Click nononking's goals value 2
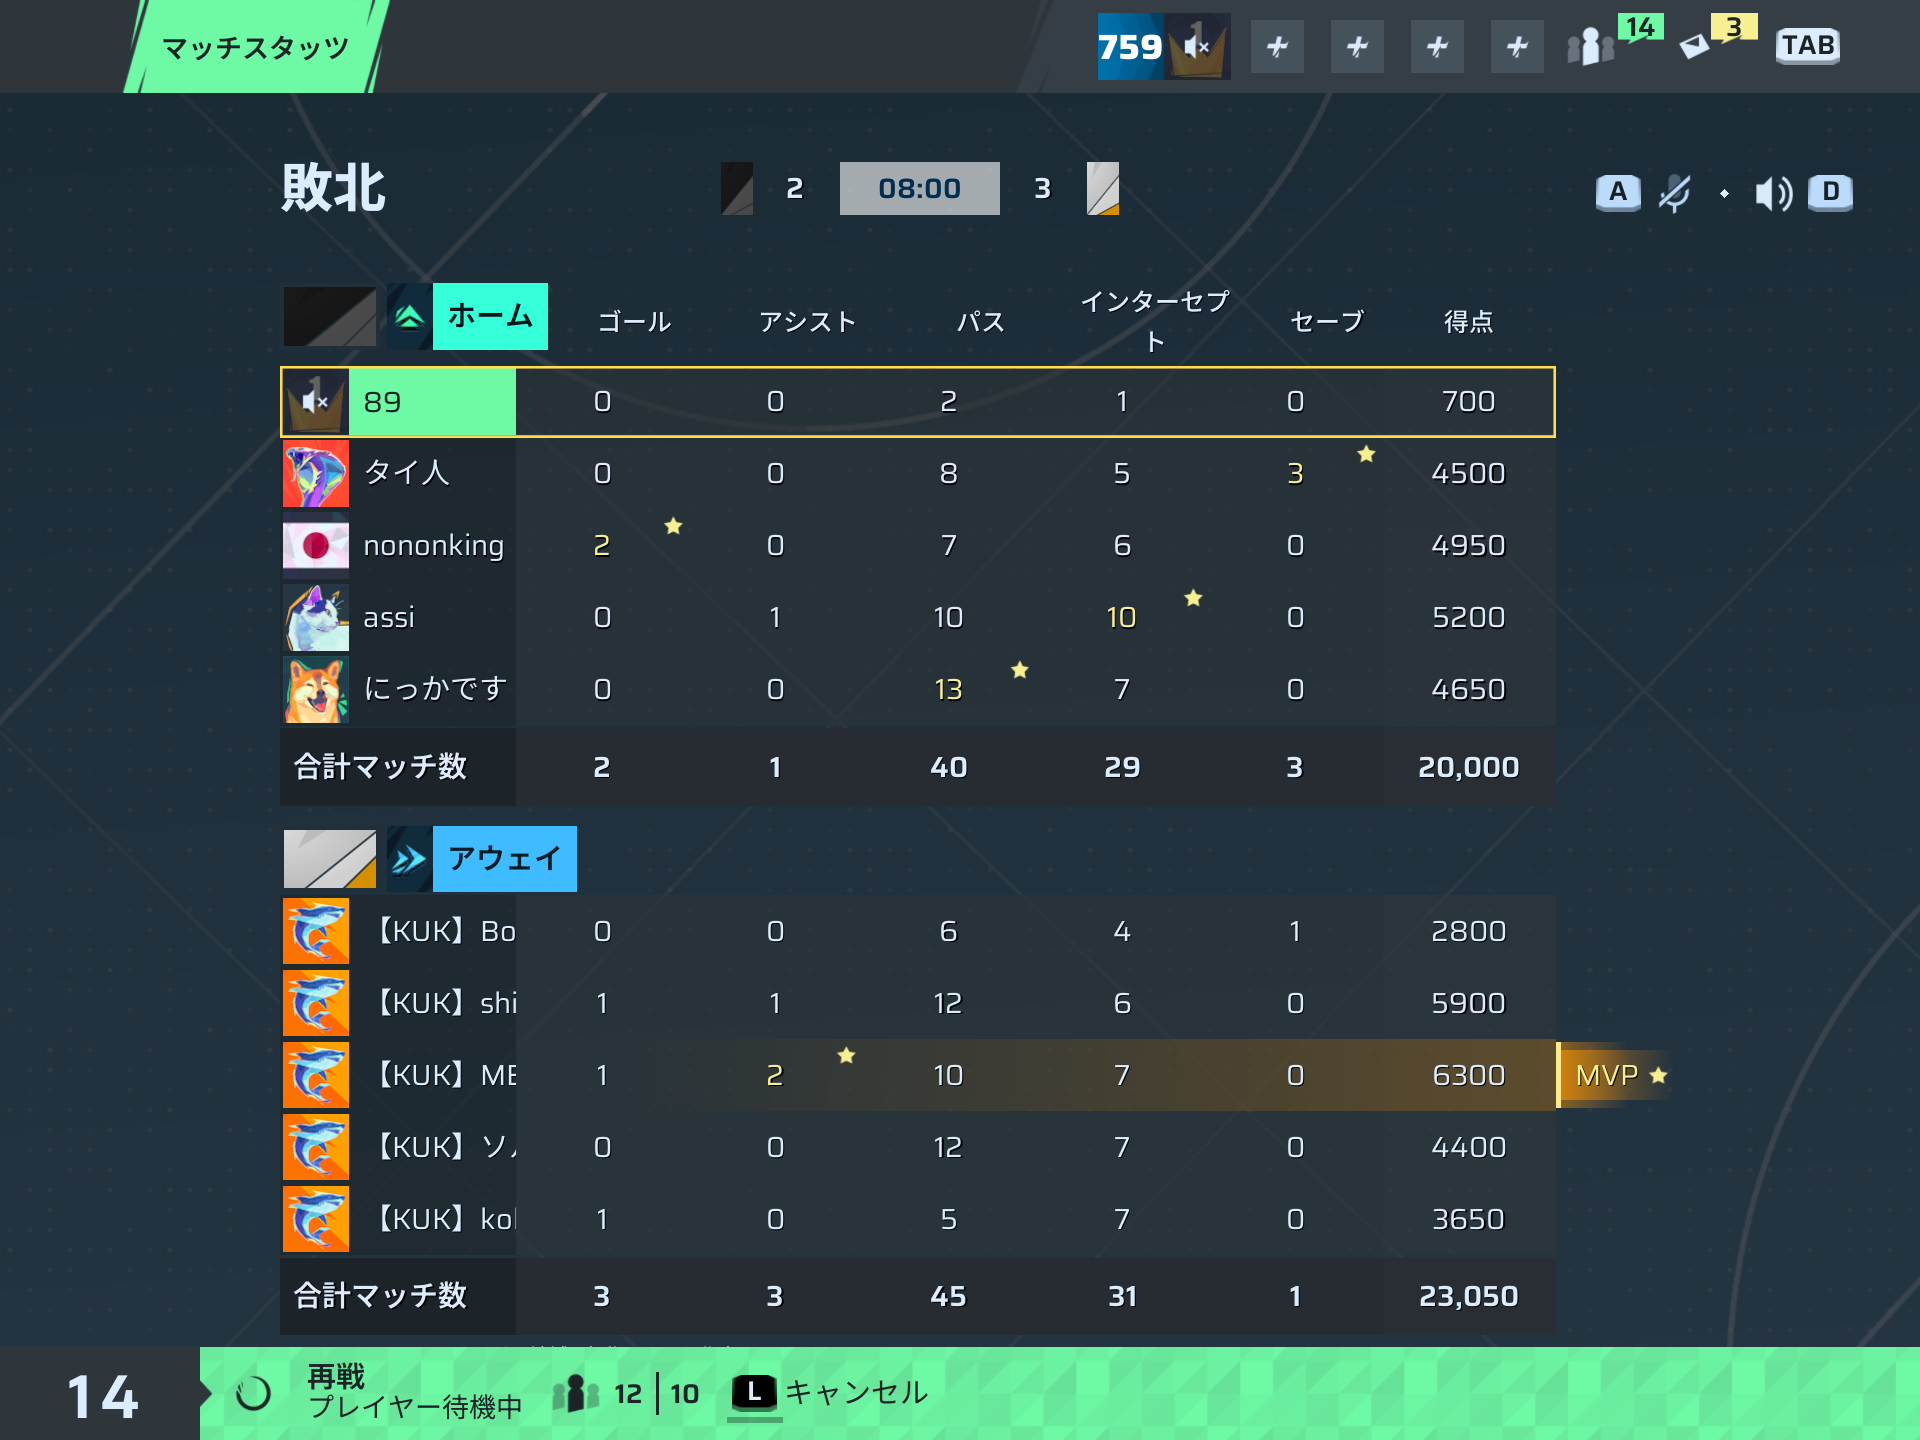The height and width of the screenshot is (1440, 1920). tap(602, 546)
